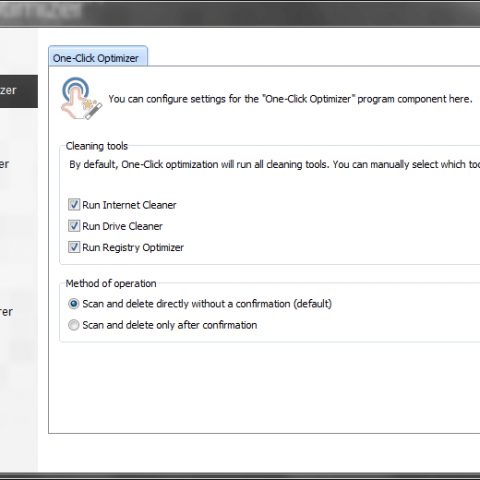The height and width of the screenshot is (480, 480).
Task: Click the '(default)' text of the first scan option
Action: pyautogui.click(x=313, y=304)
